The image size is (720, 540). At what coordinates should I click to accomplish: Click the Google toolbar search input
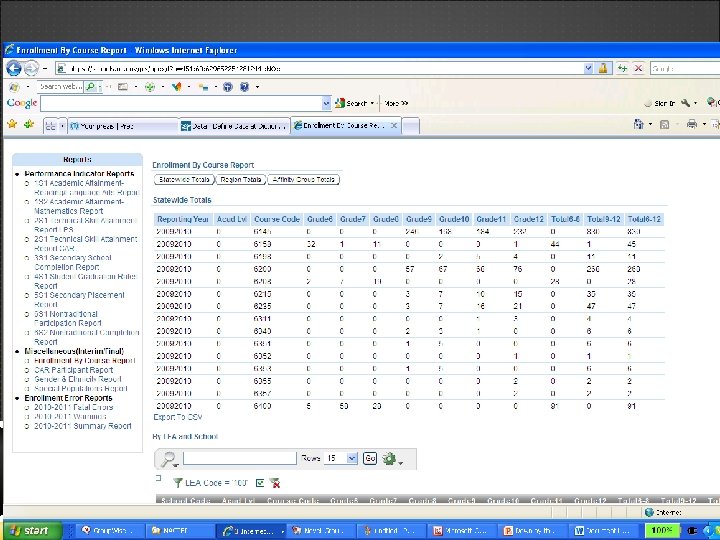click(181, 104)
